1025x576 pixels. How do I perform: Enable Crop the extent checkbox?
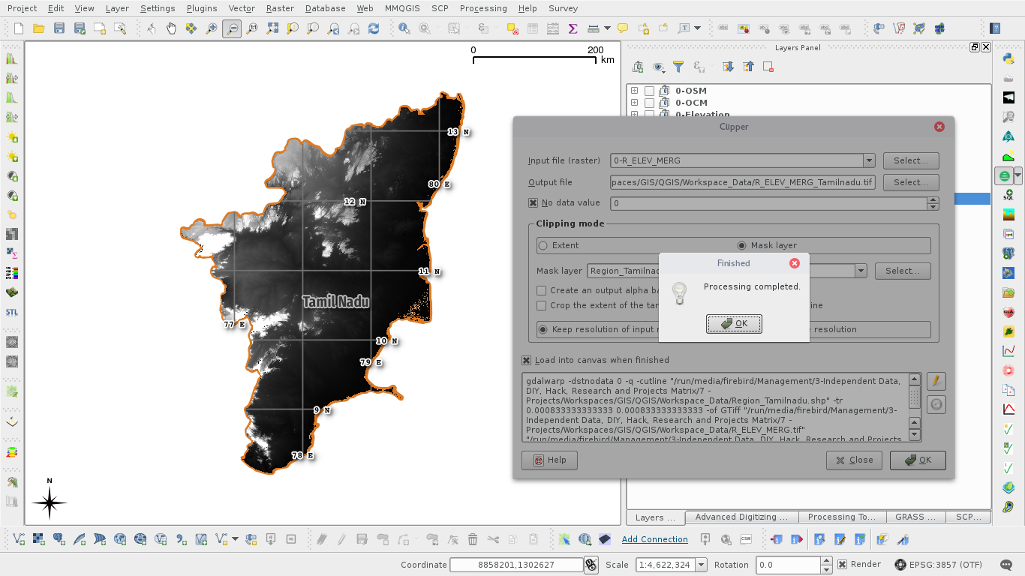pos(541,305)
